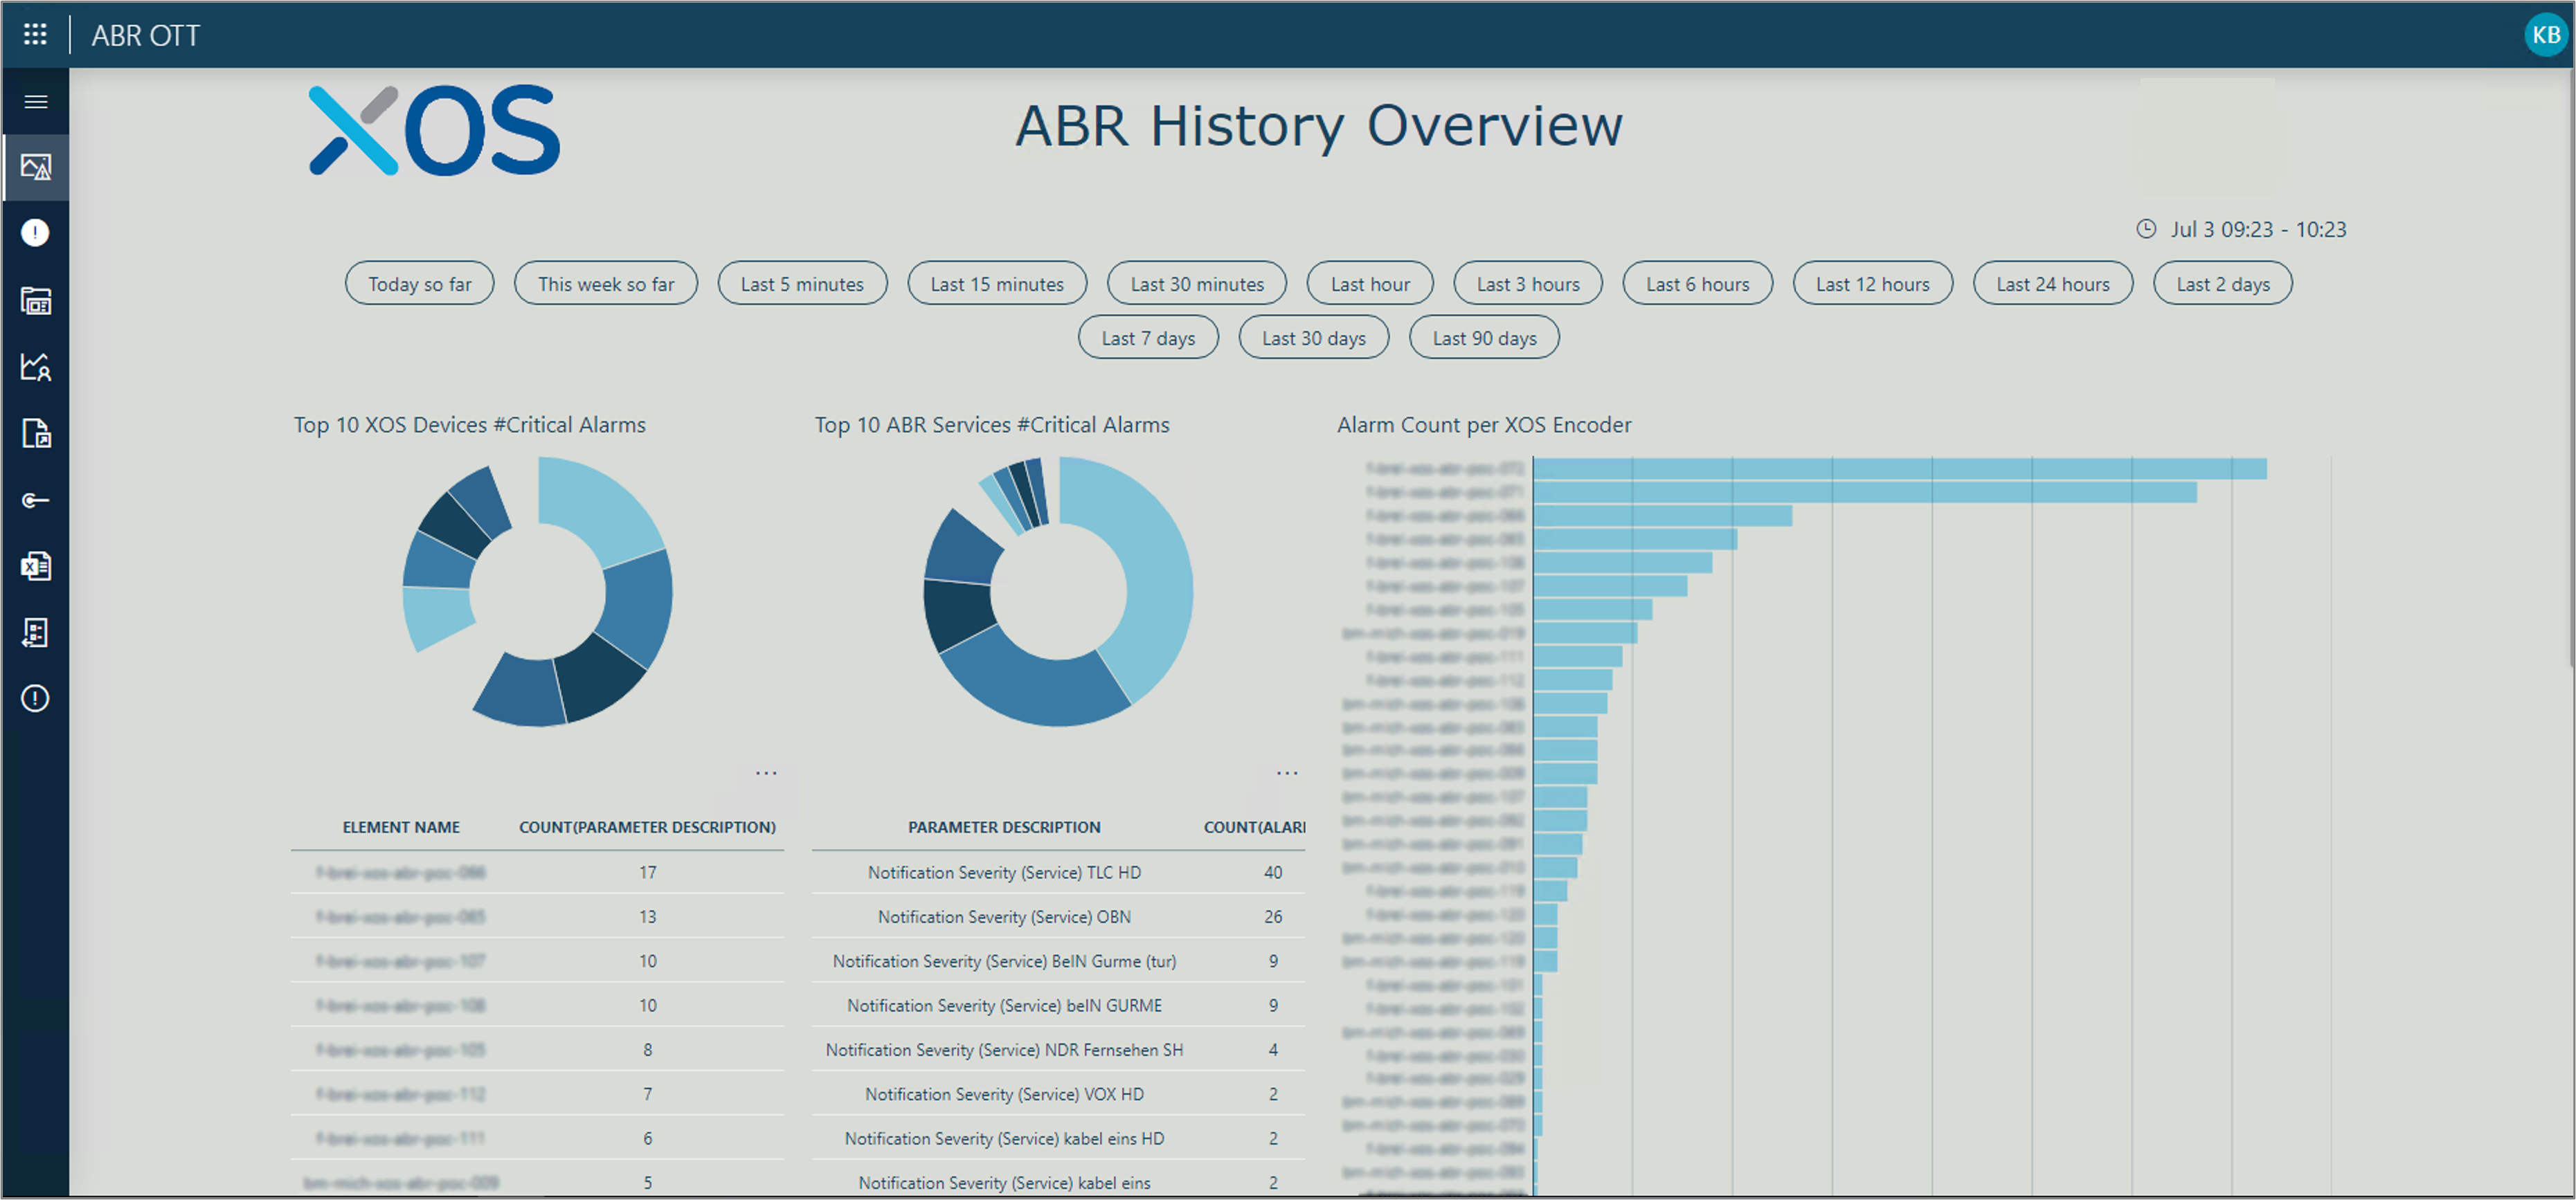
Task: Apply the Last 3 hours range
Action: tap(1528, 284)
